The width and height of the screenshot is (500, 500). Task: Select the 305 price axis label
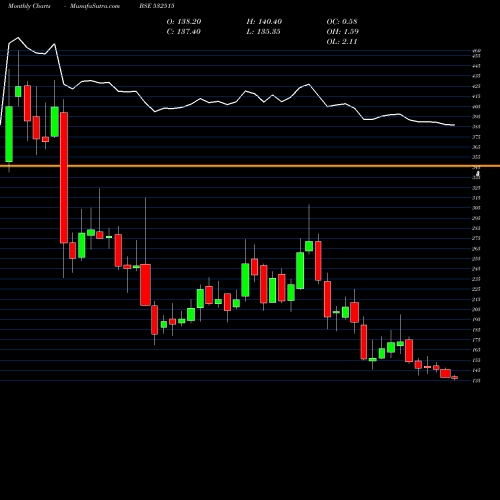[476, 208]
